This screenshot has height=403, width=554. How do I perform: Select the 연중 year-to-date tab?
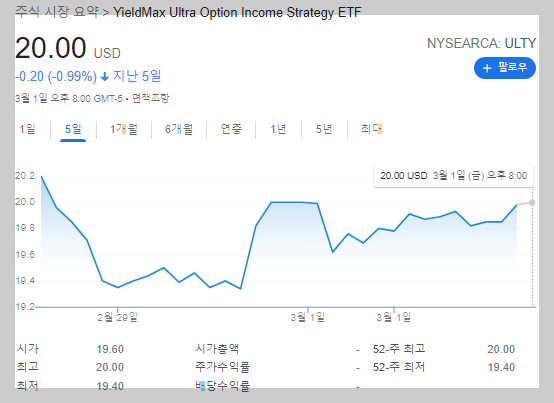point(231,129)
